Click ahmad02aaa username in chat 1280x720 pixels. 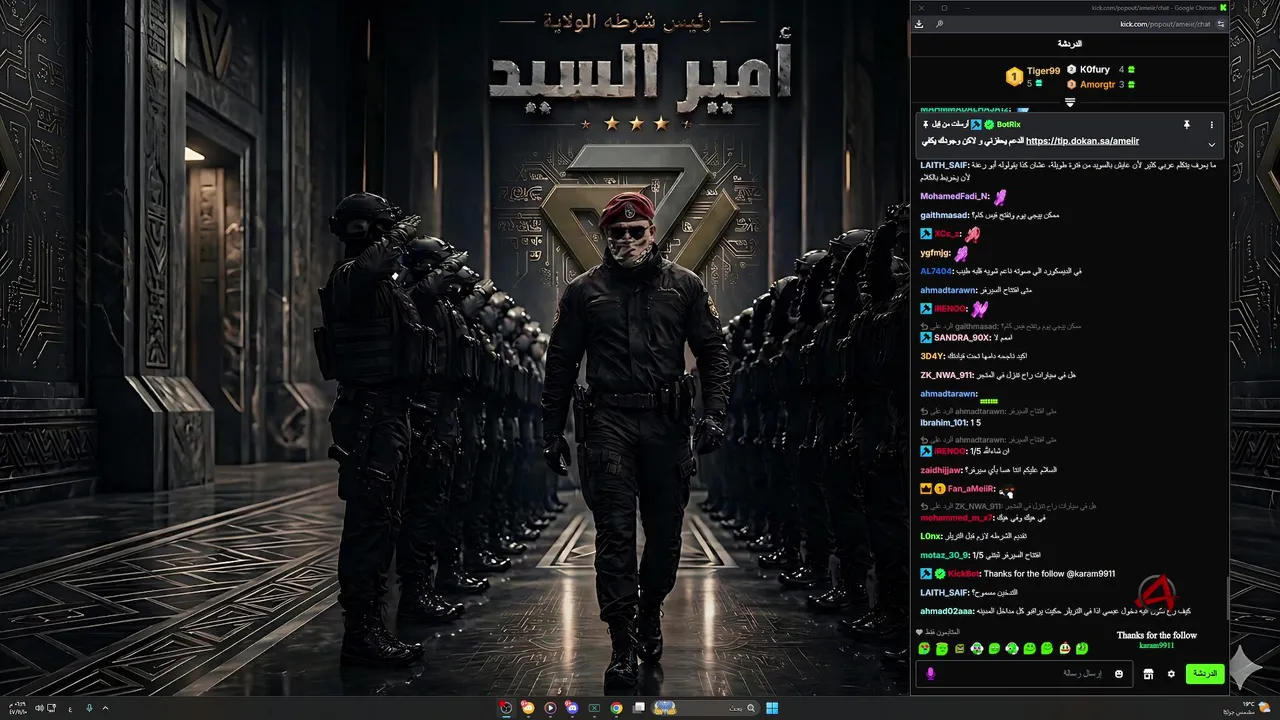pyautogui.click(x=944, y=611)
